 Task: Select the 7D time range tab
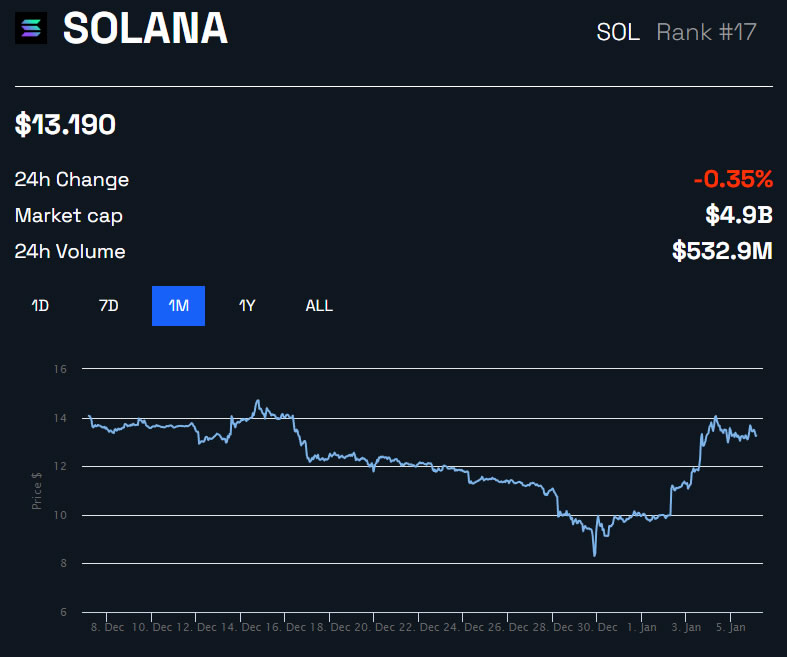click(x=109, y=306)
